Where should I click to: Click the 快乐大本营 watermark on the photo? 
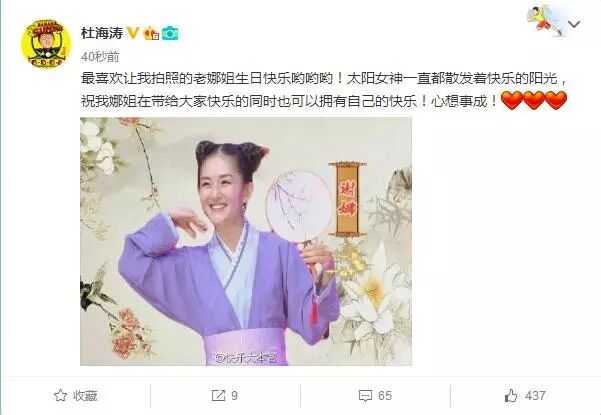tap(246, 358)
